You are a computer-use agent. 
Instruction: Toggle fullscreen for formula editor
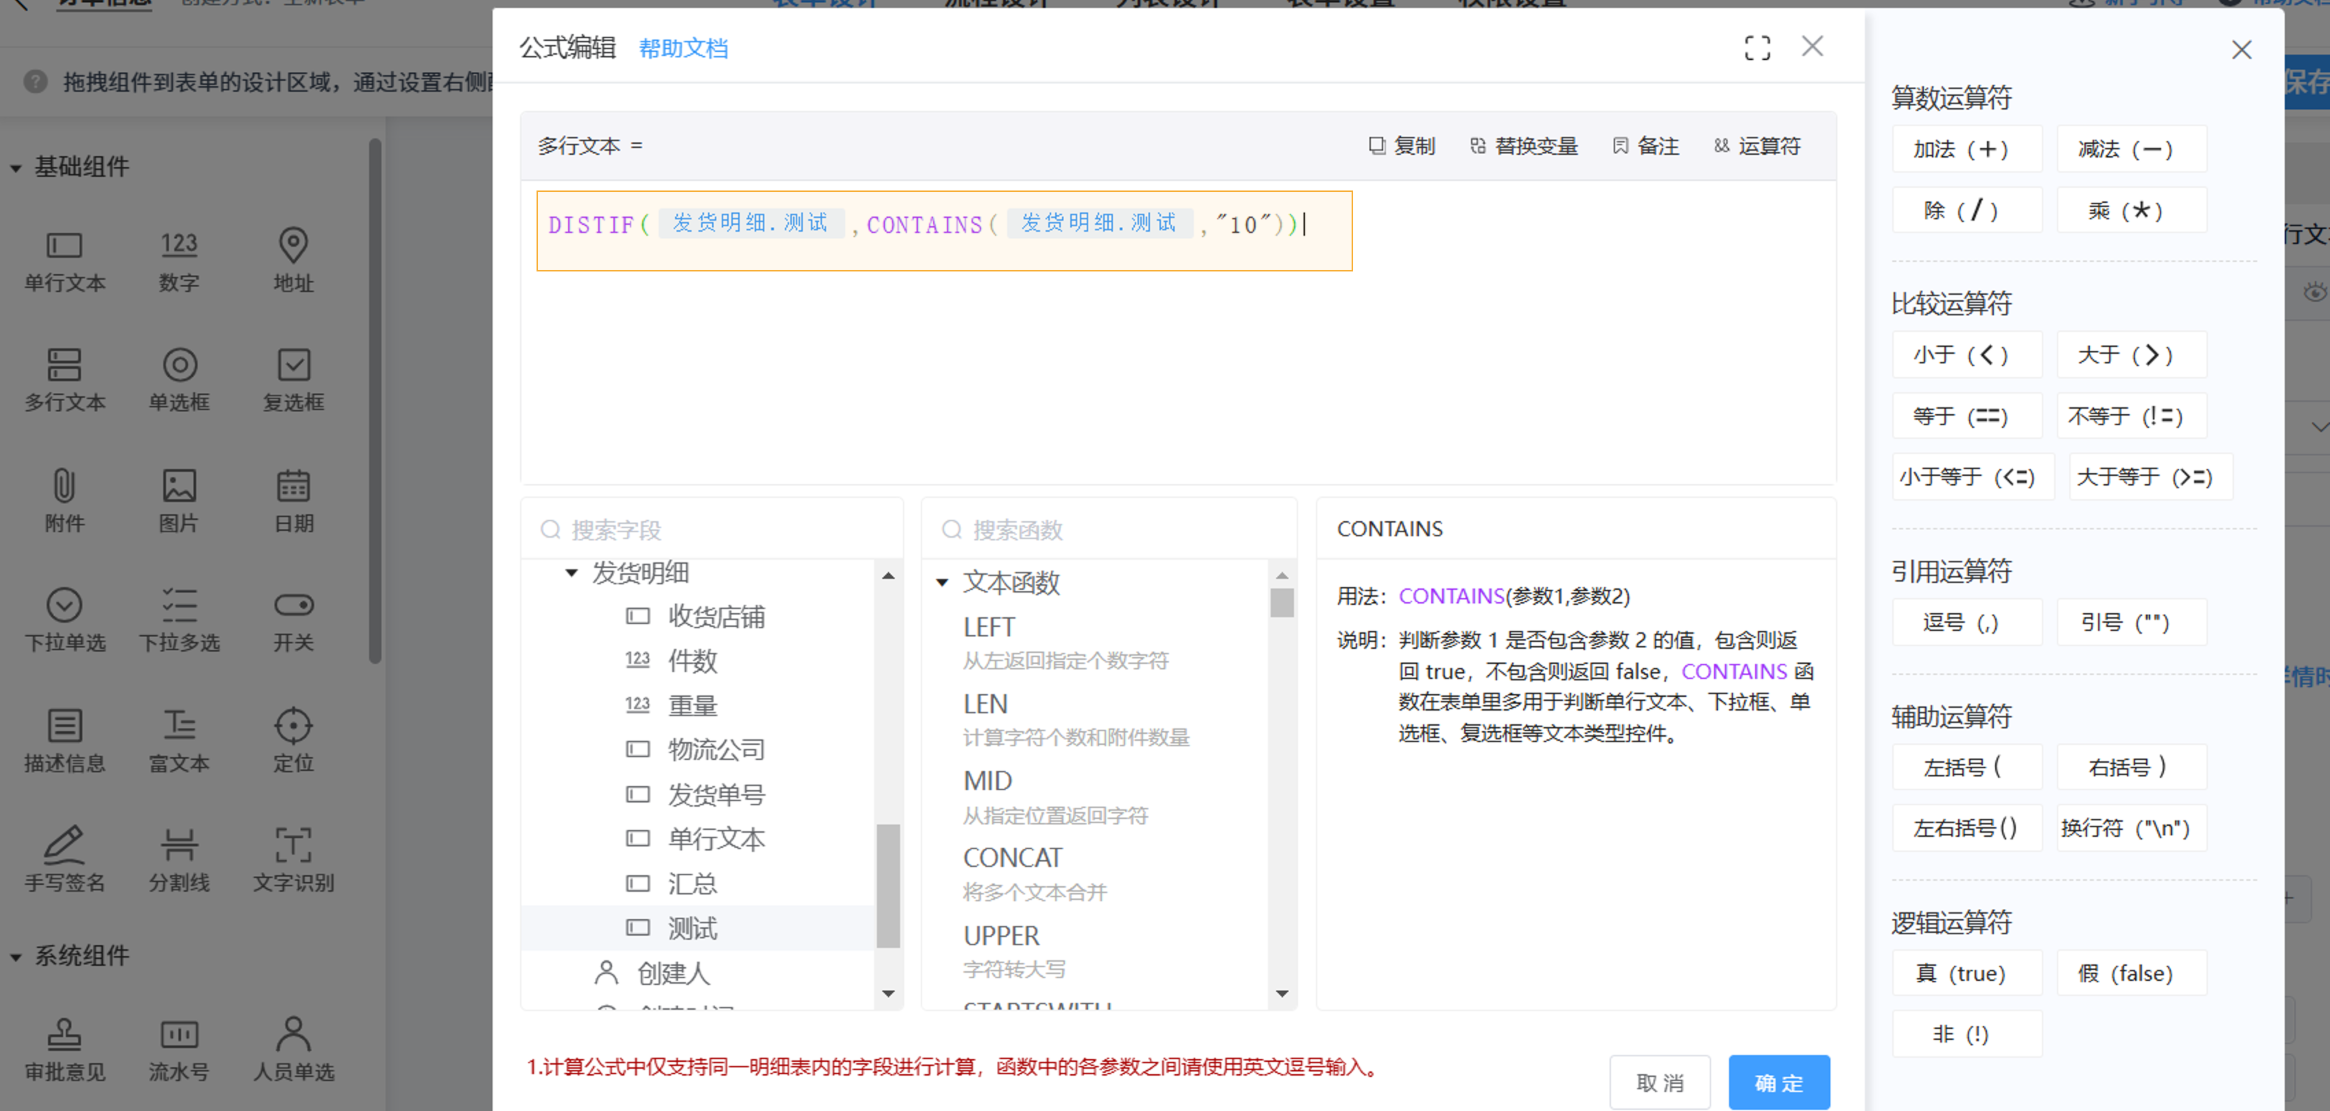click(x=1757, y=47)
